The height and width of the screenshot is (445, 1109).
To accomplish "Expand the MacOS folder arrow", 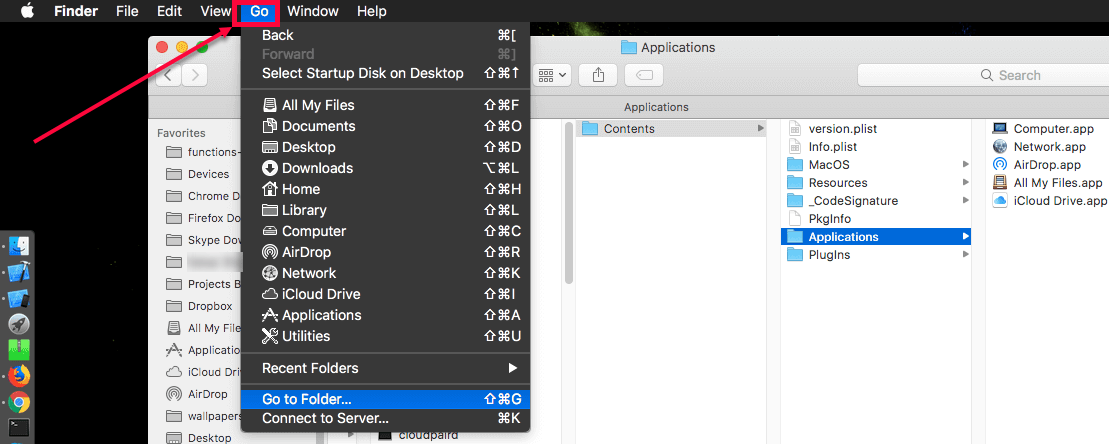I will click(965, 165).
